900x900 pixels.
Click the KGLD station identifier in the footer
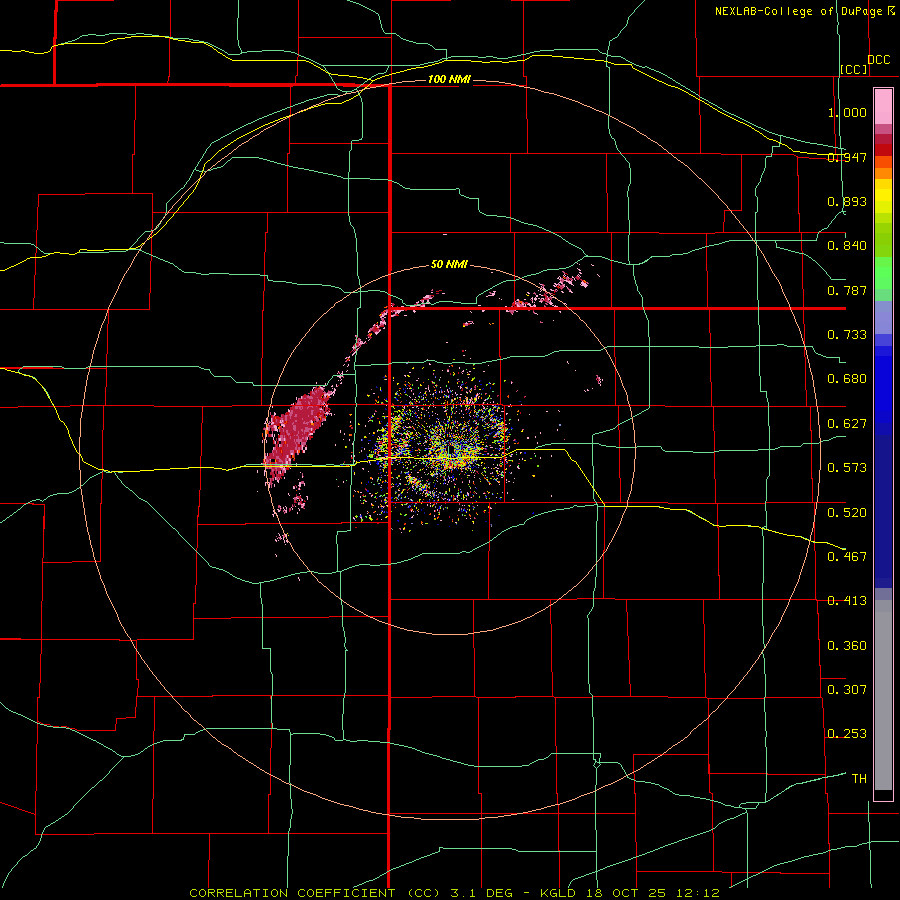tap(560, 893)
